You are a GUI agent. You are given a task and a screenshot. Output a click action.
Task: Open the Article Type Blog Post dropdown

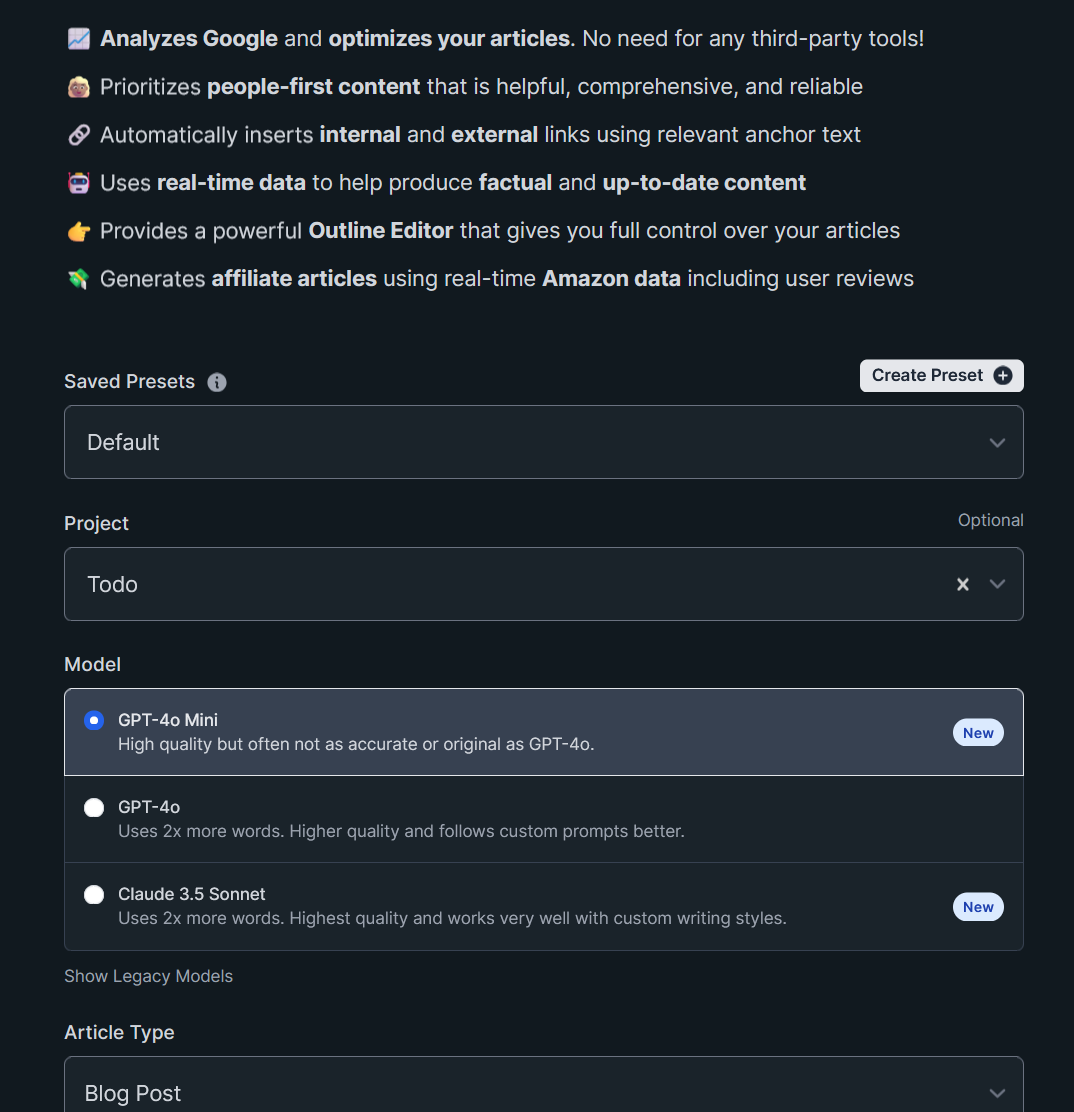[x=543, y=1092]
